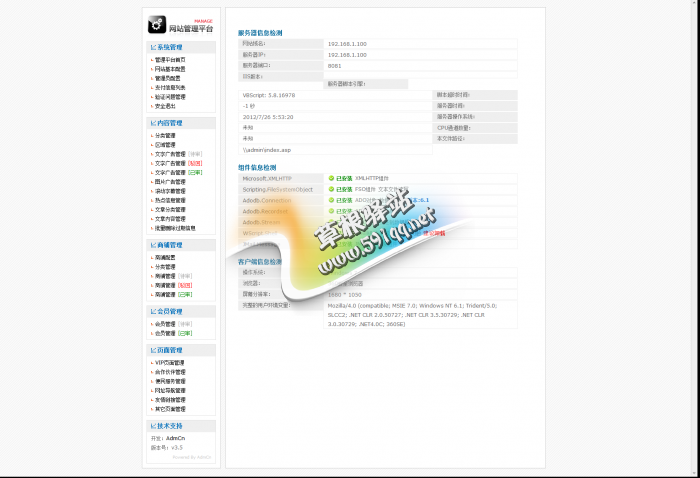This screenshot has height=478, width=700.
Task: Click screen resolution value 1680 * 1050
Action: click(x=345, y=295)
